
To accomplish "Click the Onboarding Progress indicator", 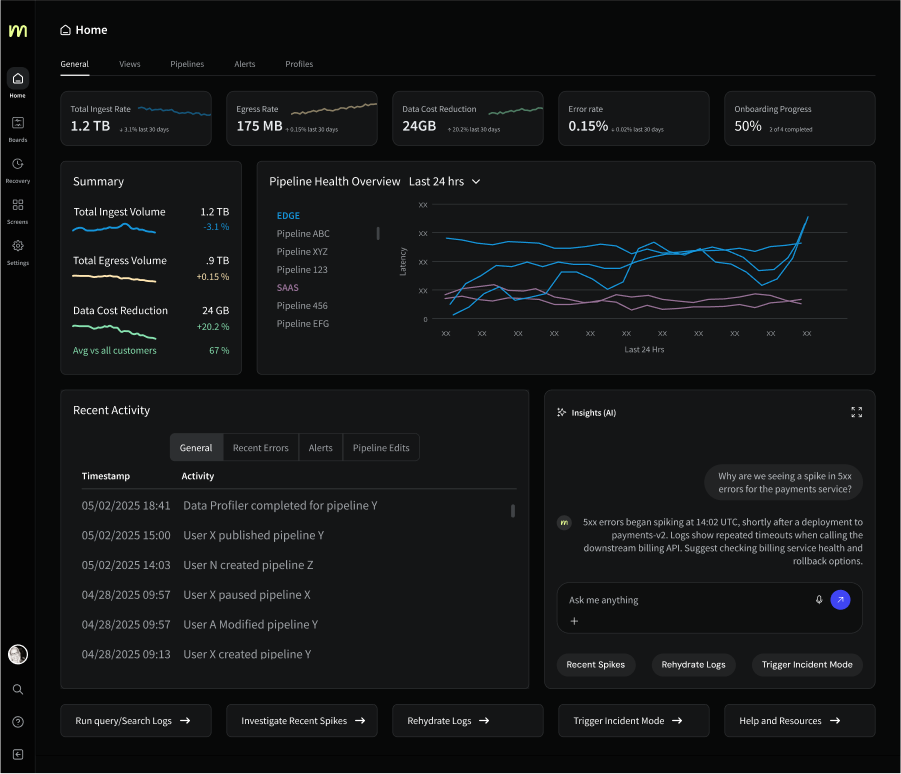I will click(799, 118).
